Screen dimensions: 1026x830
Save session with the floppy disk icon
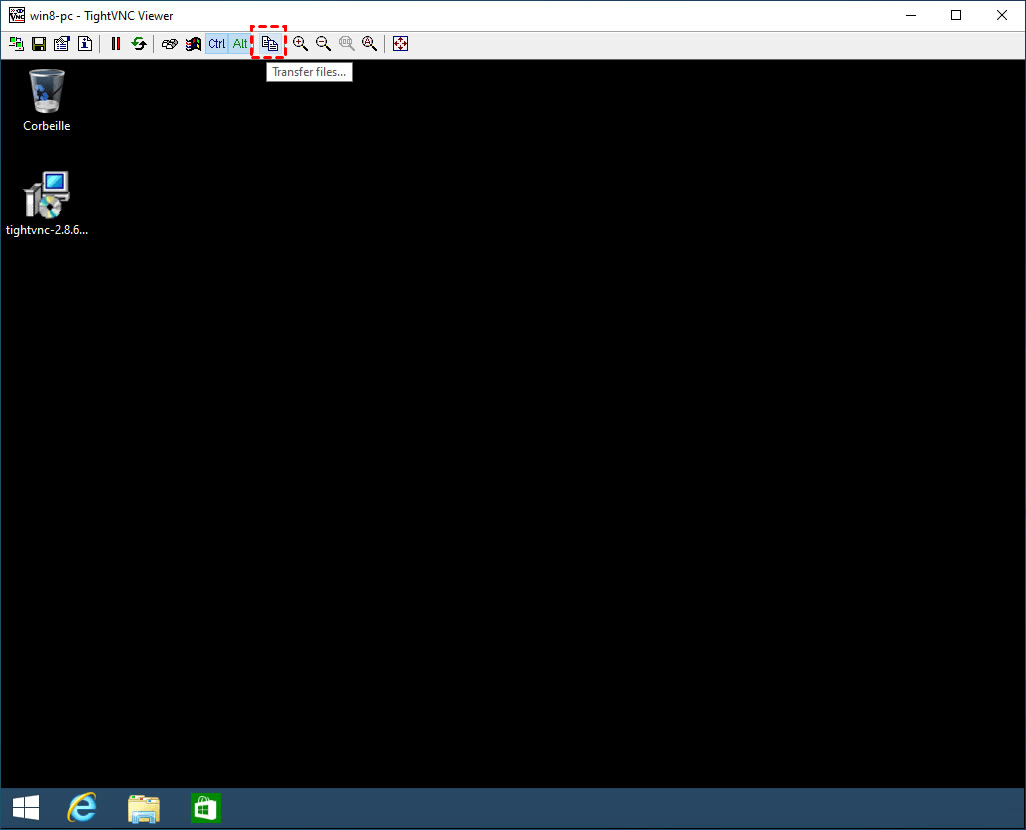pos(39,44)
